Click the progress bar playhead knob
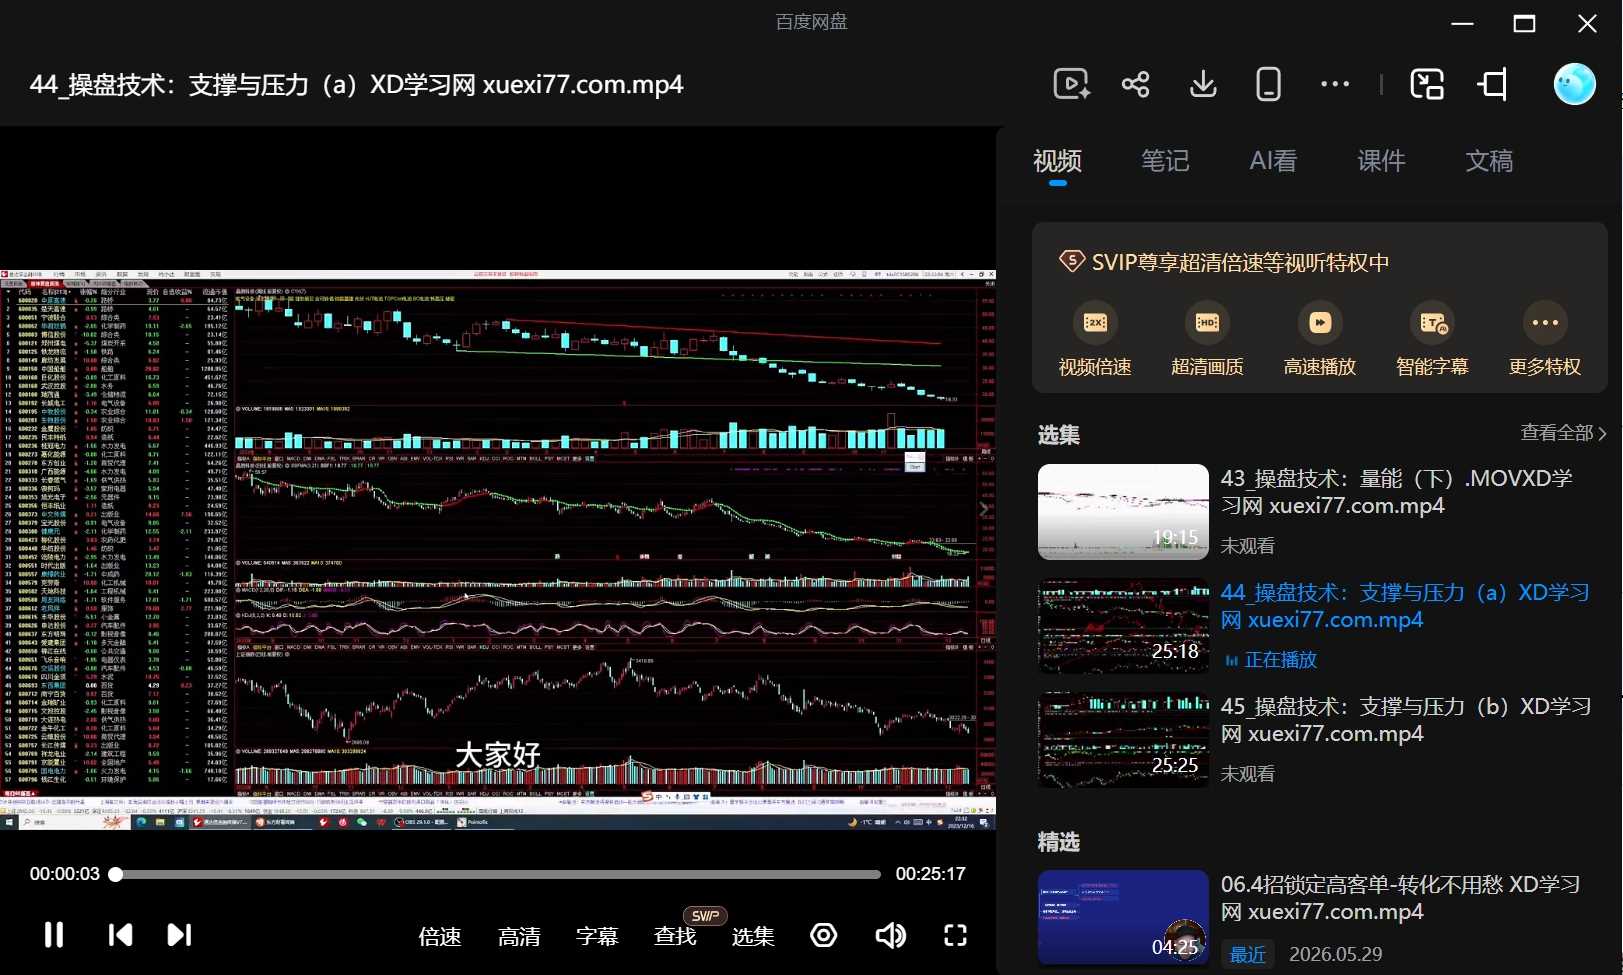 [116, 874]
